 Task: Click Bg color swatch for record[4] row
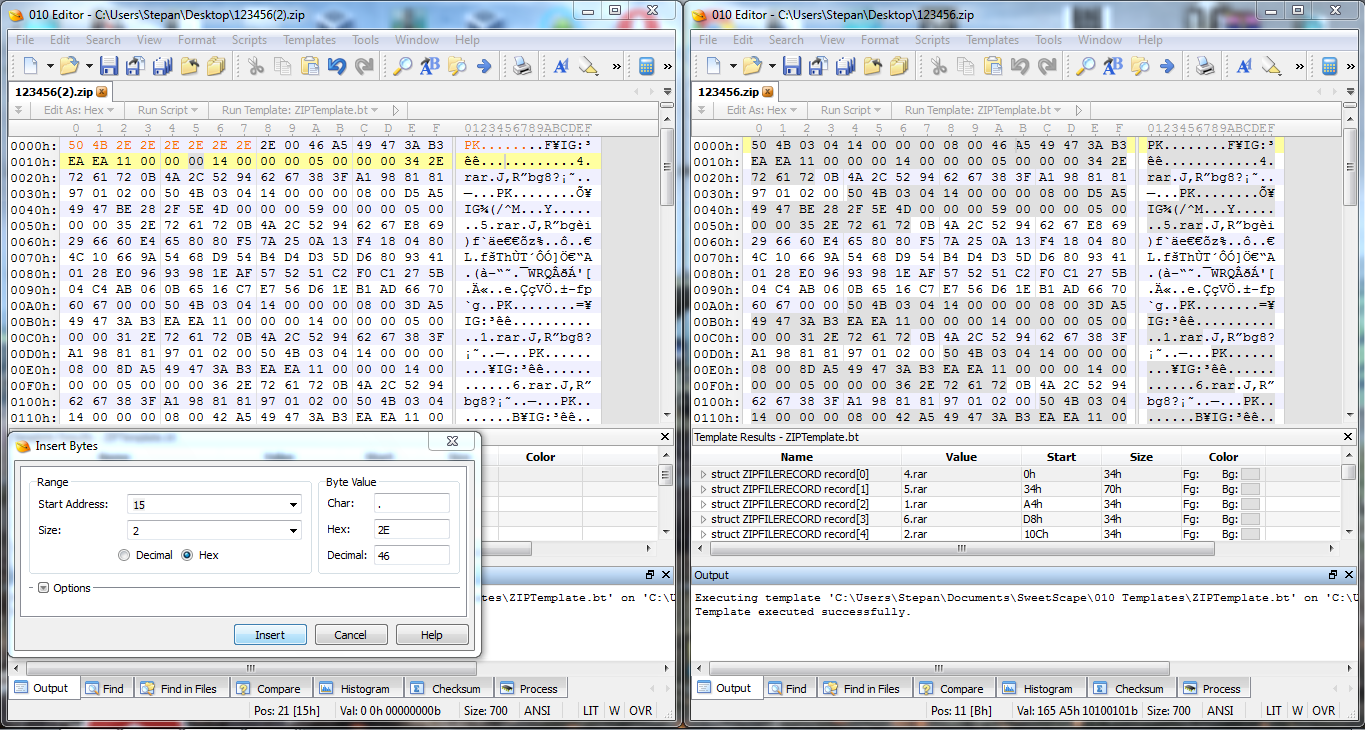pyautogui.click(x=1250, y=534)
